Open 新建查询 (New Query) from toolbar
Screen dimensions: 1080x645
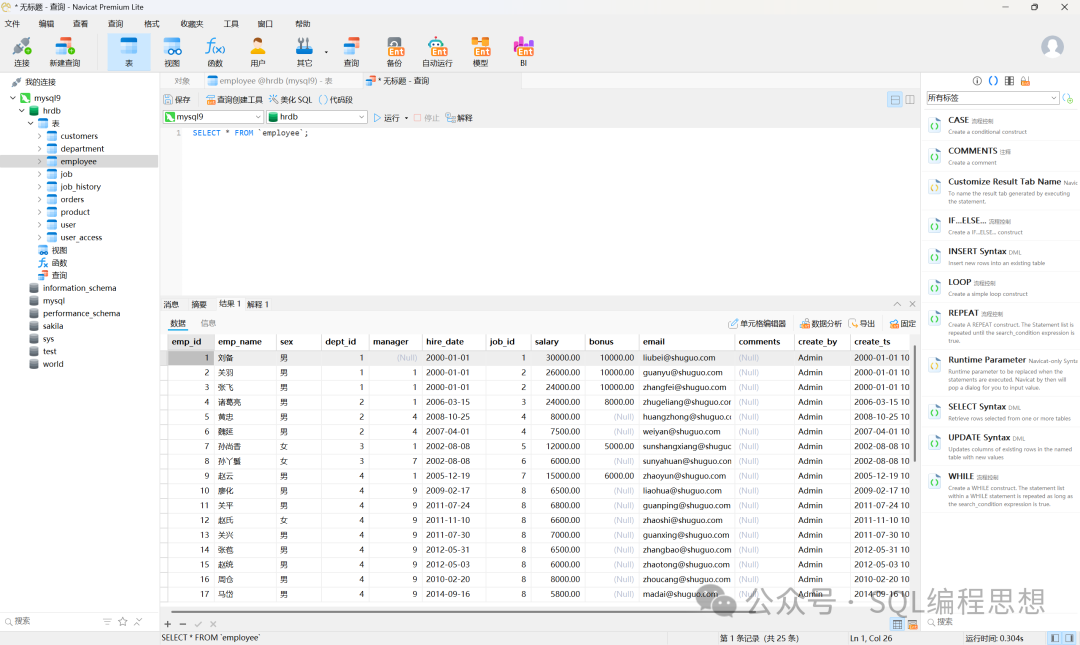click(64, 51)
